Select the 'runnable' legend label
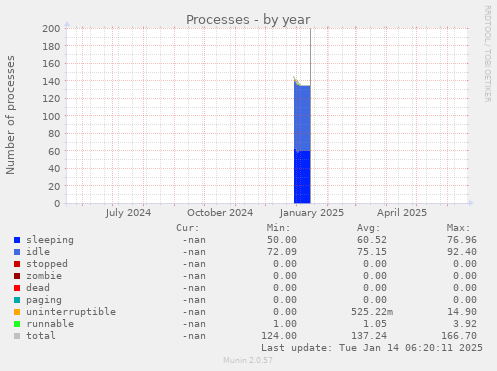The image size is (497, 371). [50, 324]
